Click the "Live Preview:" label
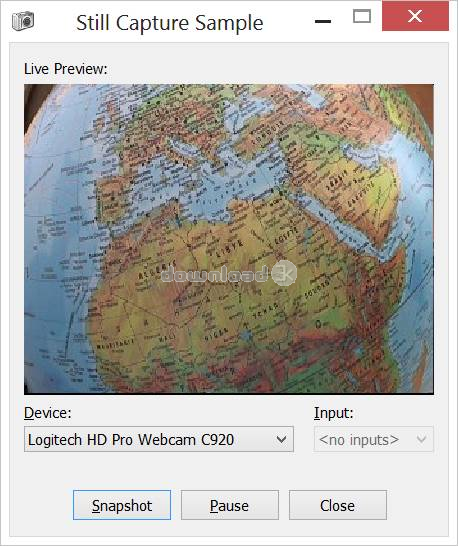This screenshot has height=546, width=458. pos(66,69)
